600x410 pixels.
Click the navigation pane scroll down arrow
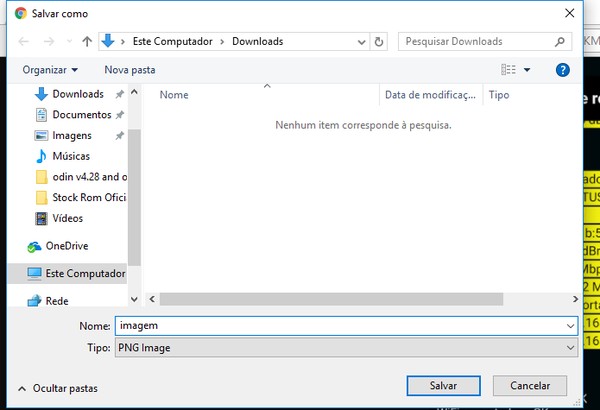tap(134, 299)
